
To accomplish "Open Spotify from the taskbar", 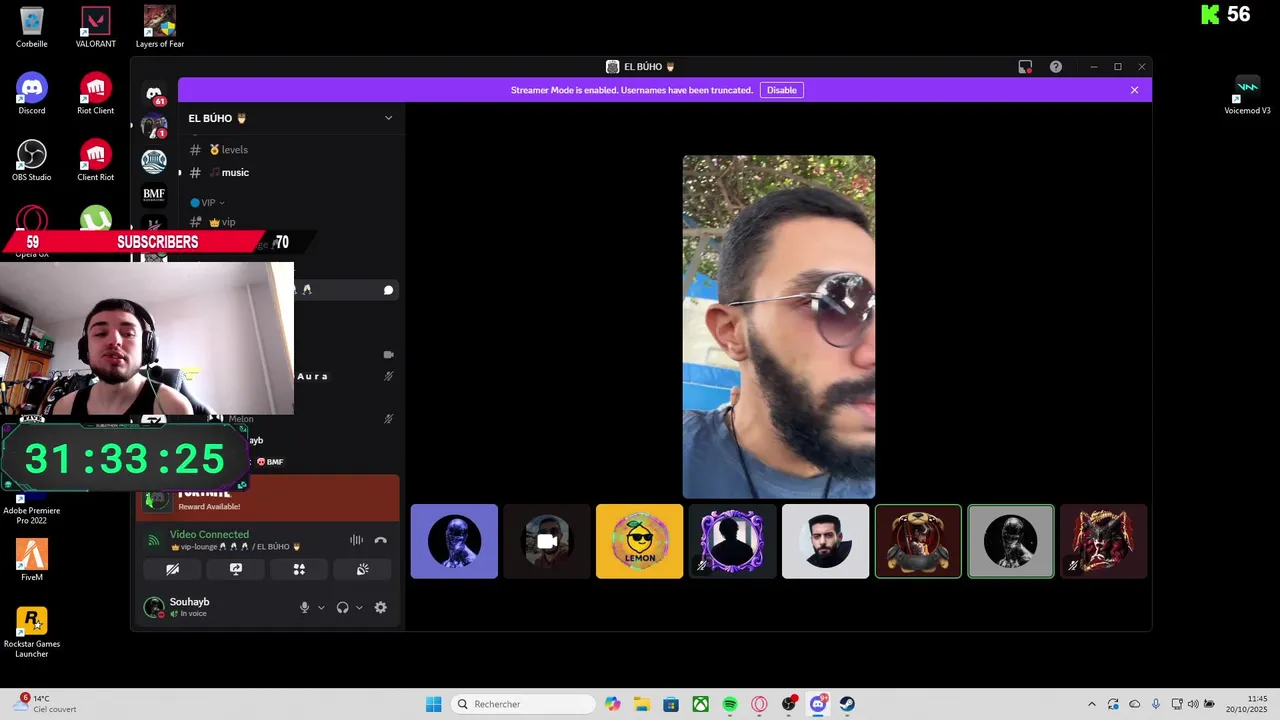I will pos(730,704).
